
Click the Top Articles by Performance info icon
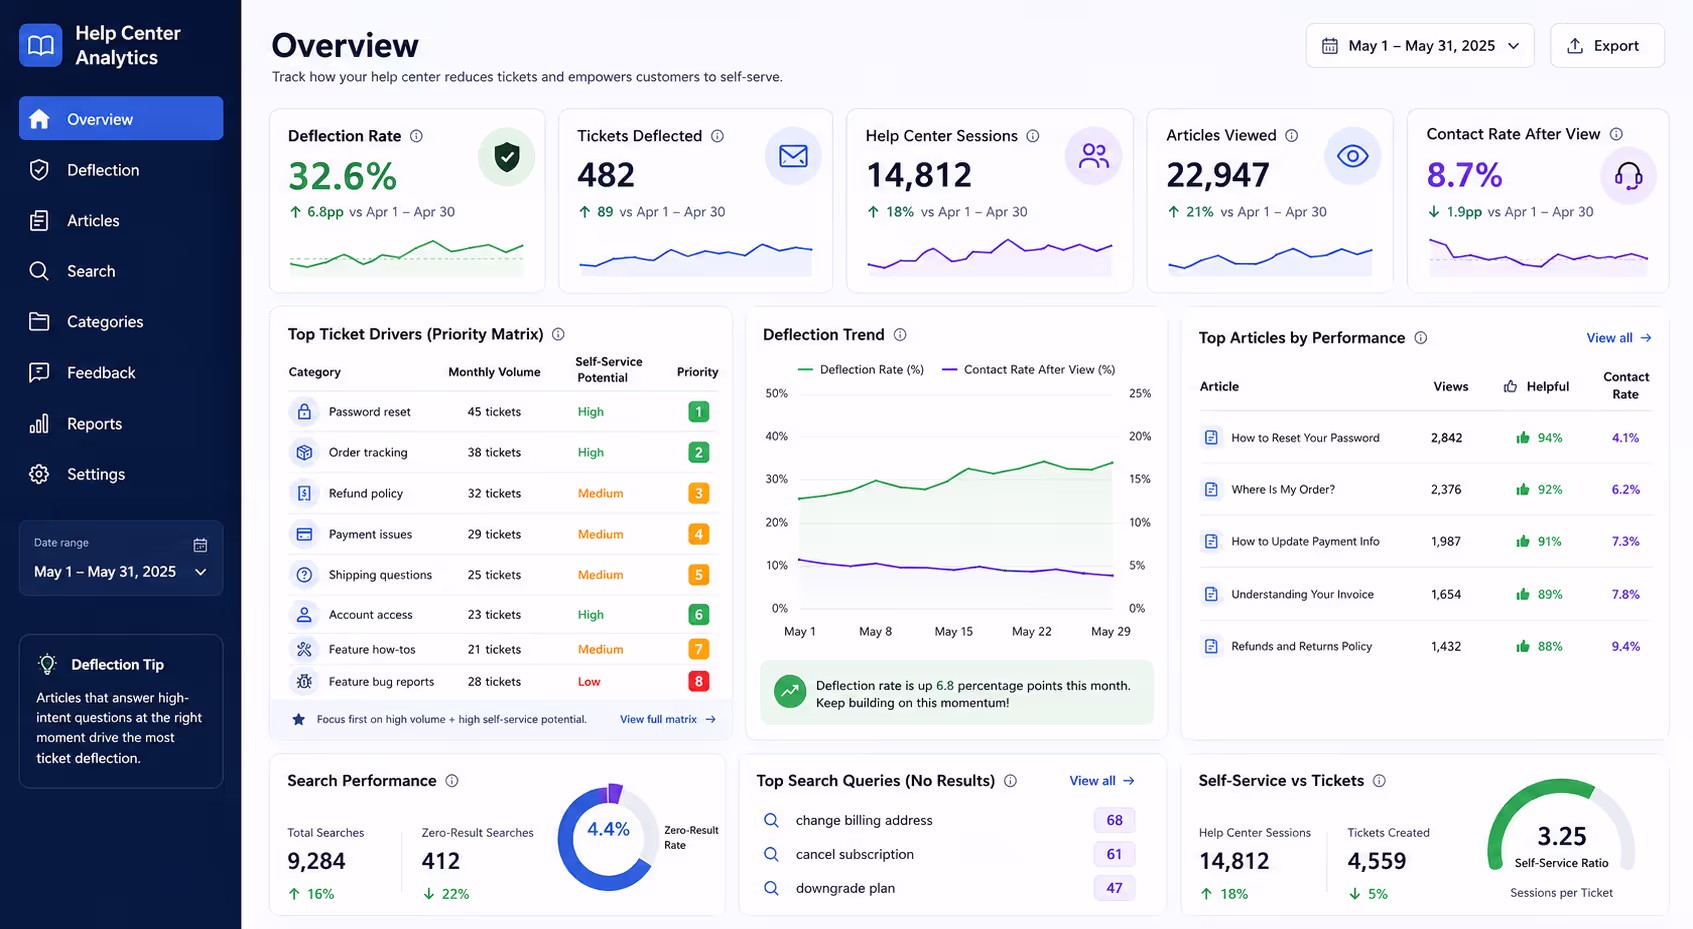coord(1421,338)
